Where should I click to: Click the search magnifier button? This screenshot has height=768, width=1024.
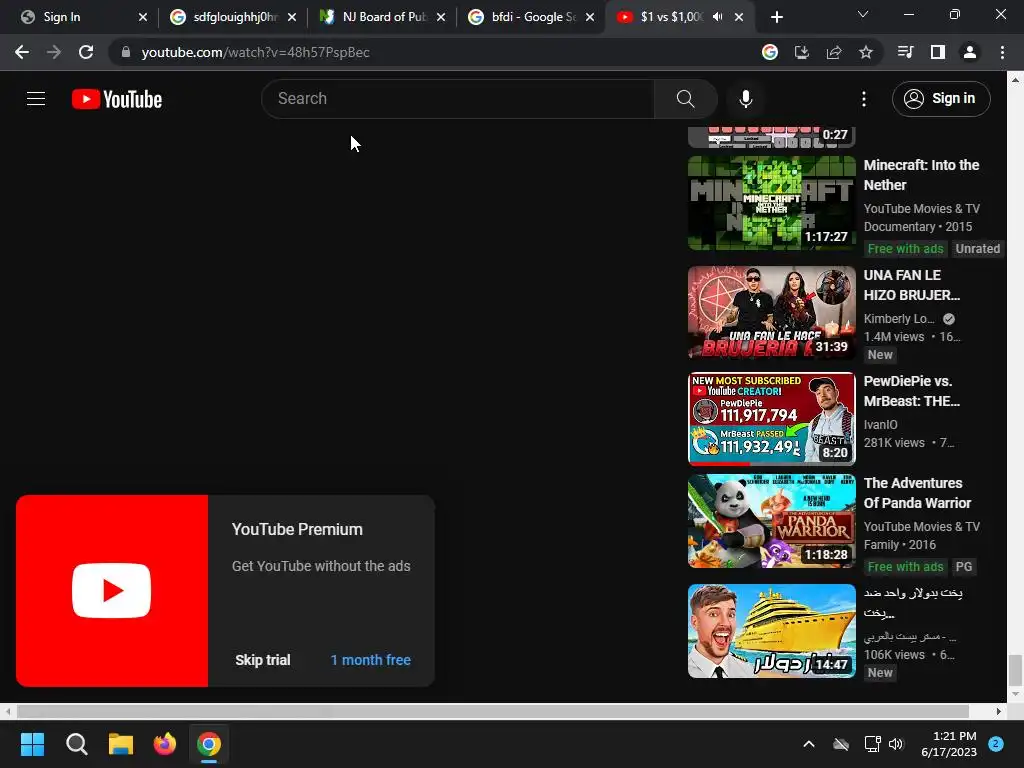pos(686,99)
